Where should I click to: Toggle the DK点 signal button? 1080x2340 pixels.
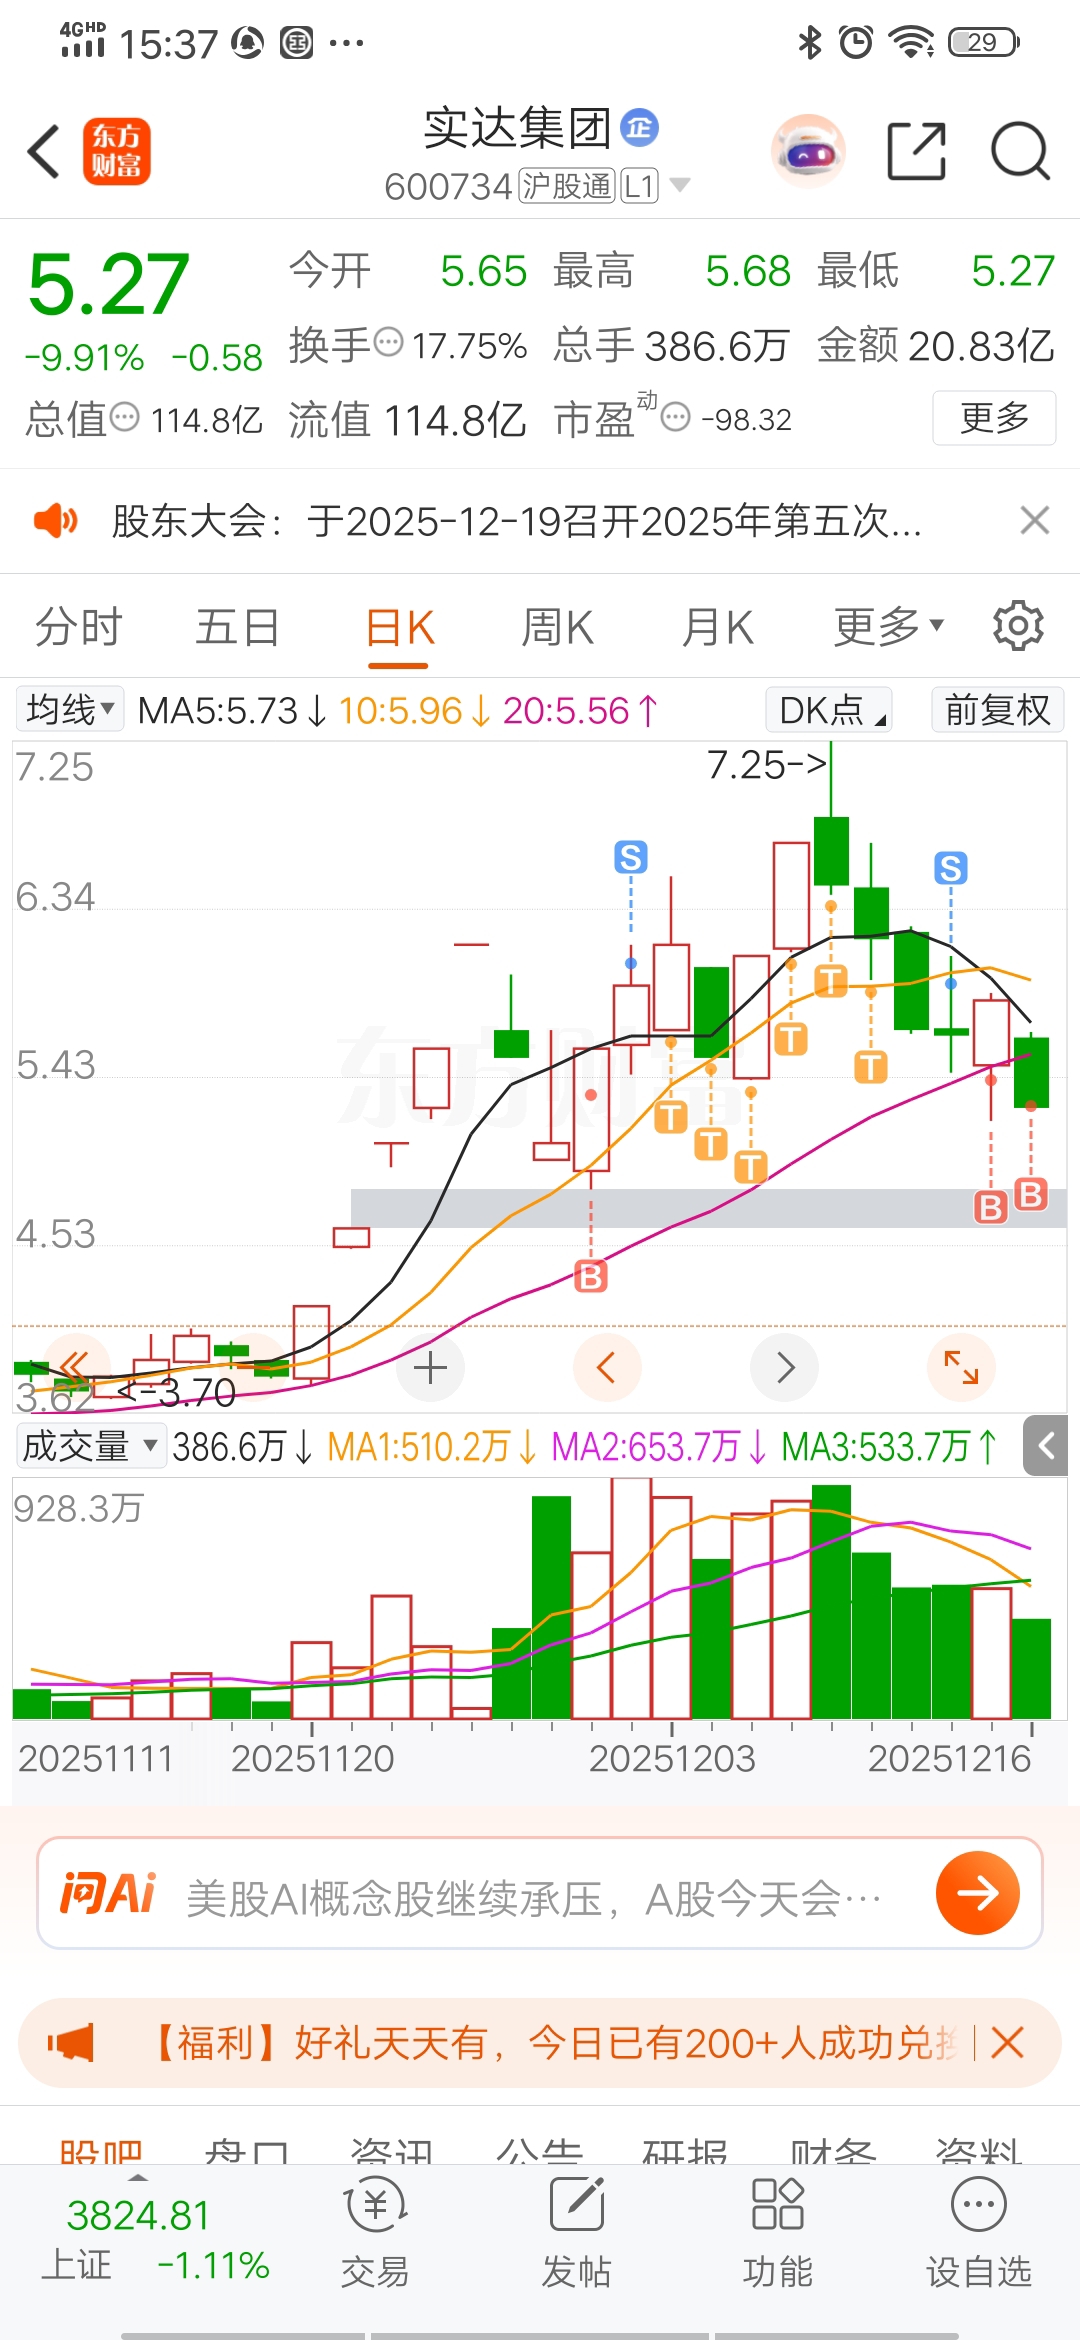[x=829, y=710]
